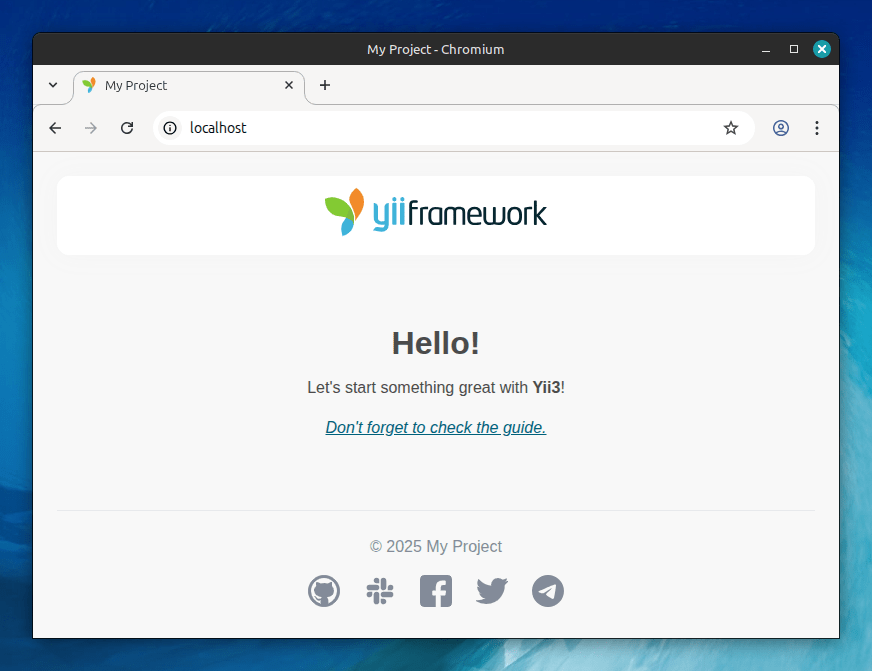Click the forward navigation arrow
Image resolution: width=872 pixels, height=671 pixels.
(91, 128)
